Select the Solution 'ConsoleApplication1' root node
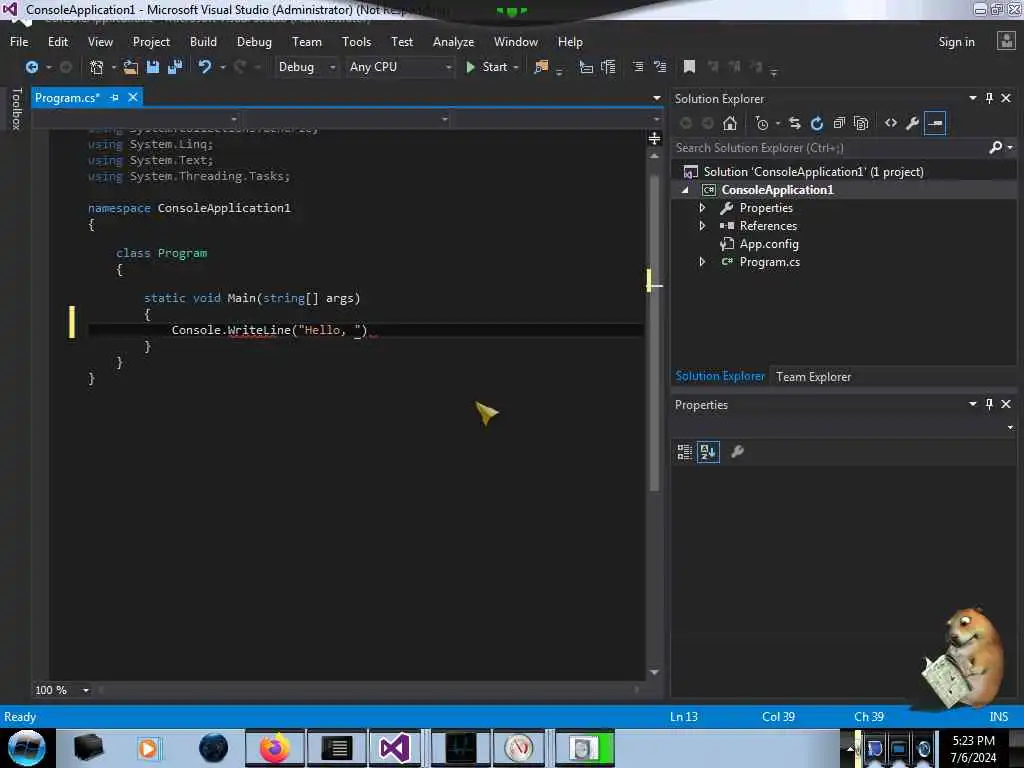1024x768 pixels. coord(813,172)
